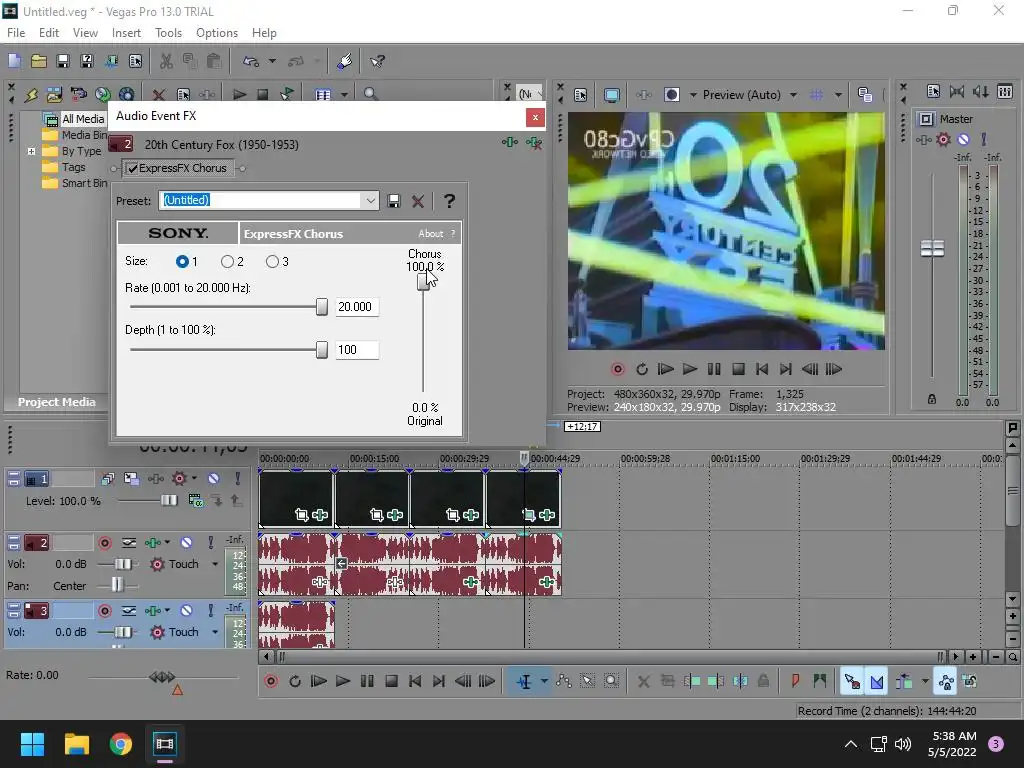Click the Depth slider handle
Screen dimensions: 1024x768
(321, 350)
